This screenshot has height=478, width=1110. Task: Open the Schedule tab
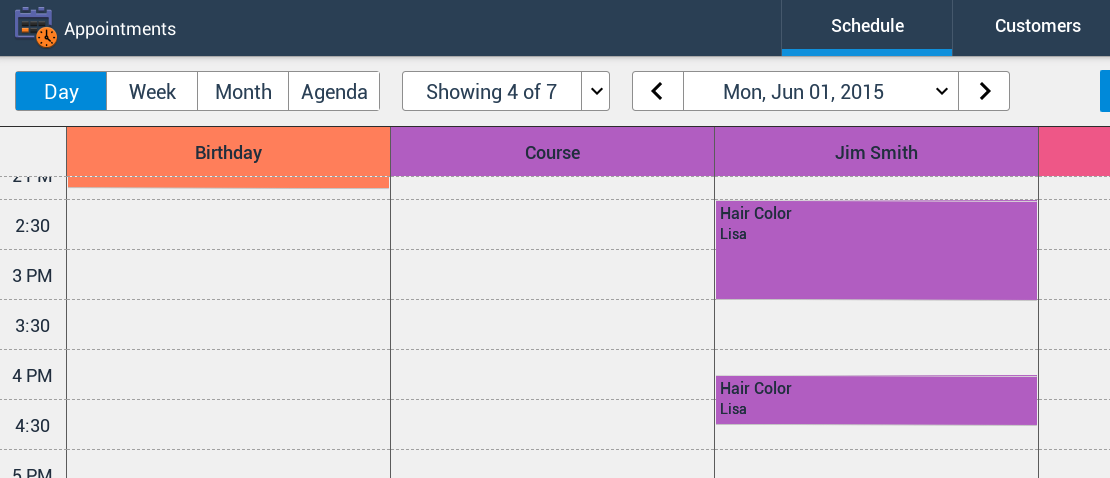coord(867,27)
